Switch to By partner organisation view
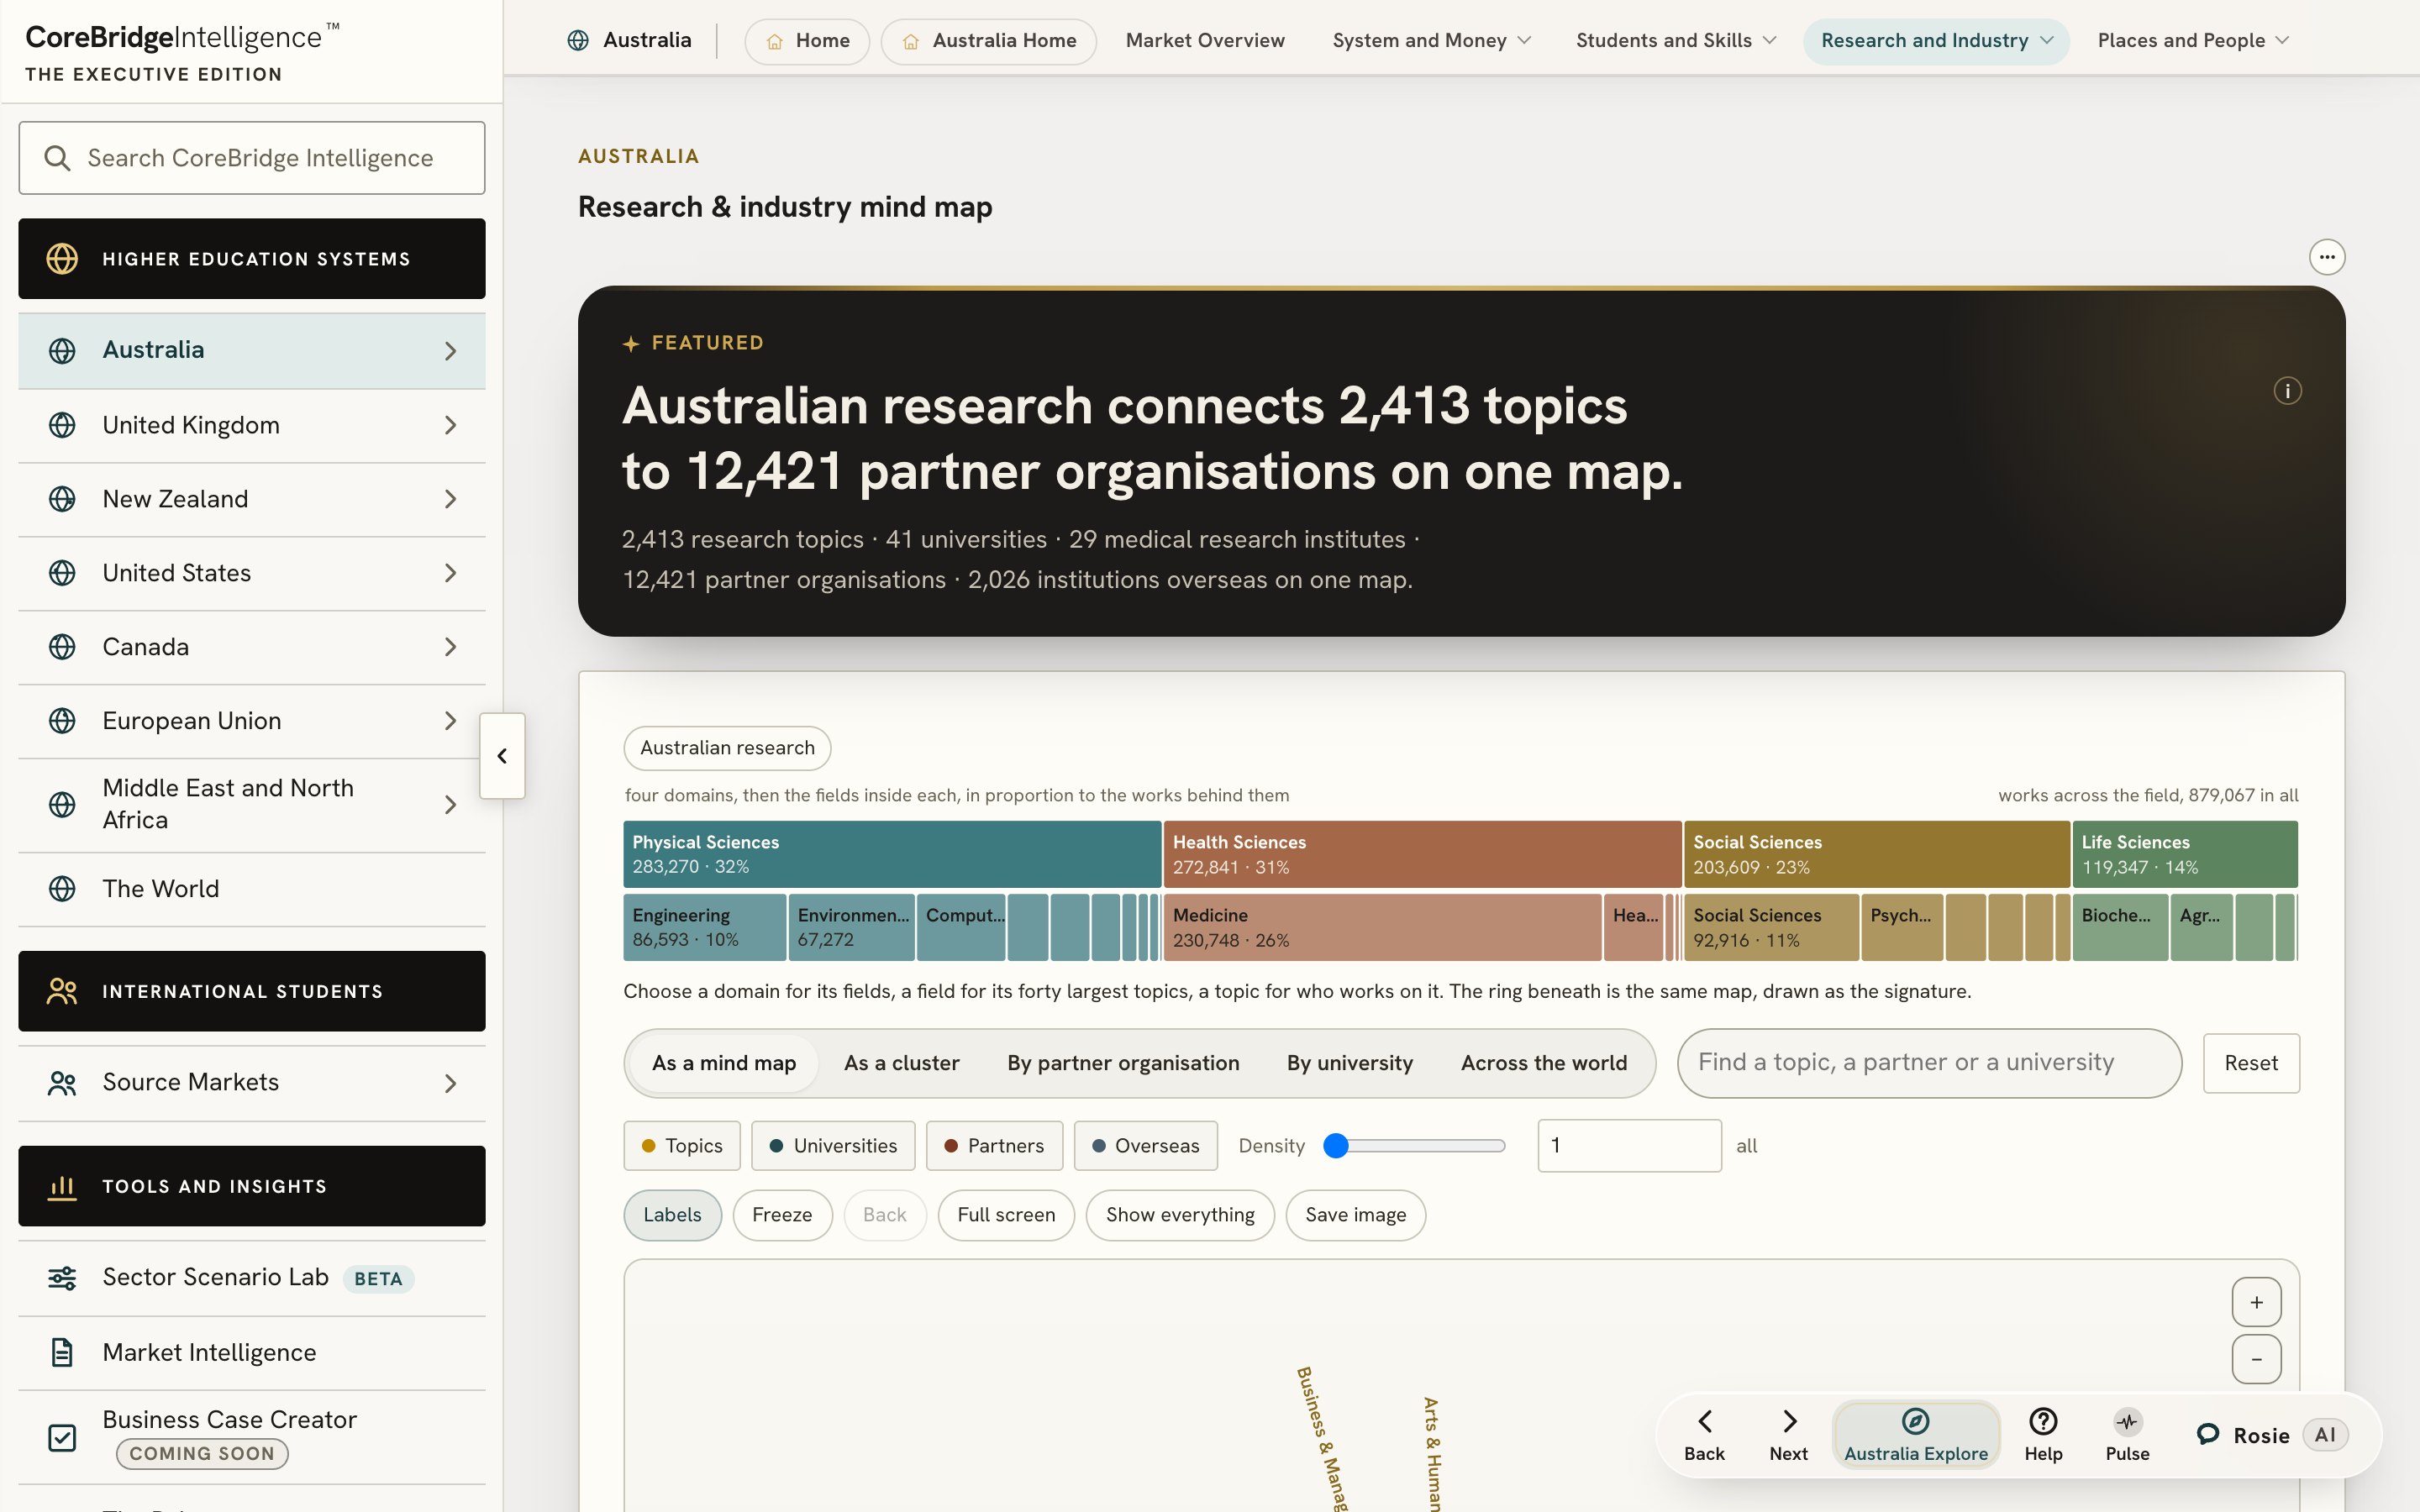The image size is (2420, 1512). click(1123, 1063)
